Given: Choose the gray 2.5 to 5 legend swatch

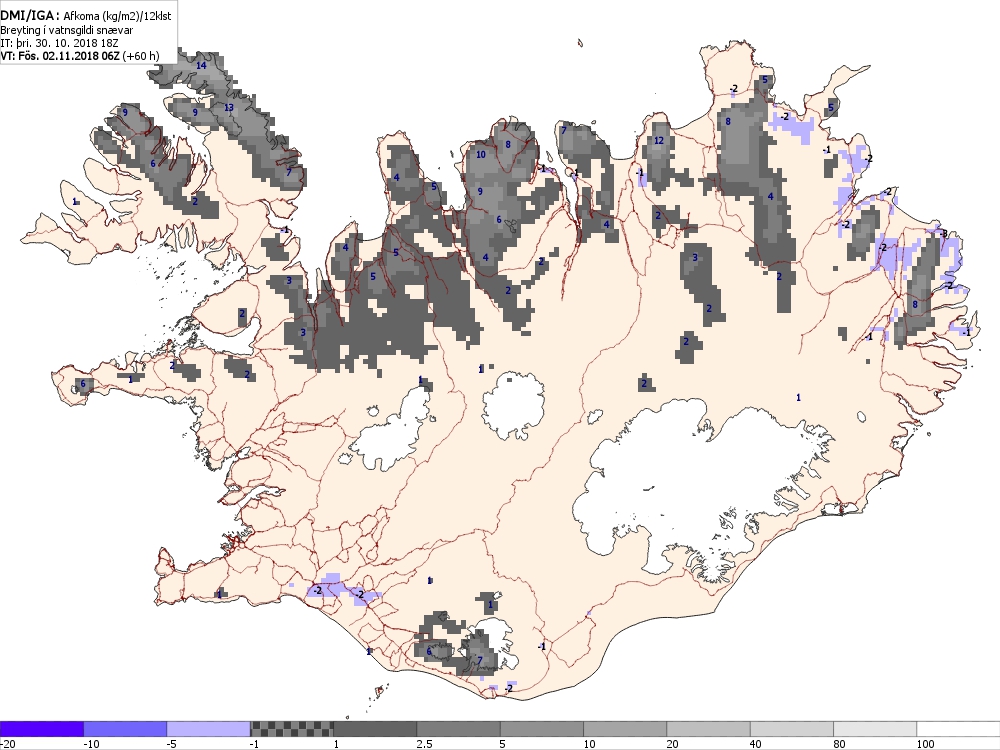Looking at the screenshot, I should click(459, 729).
